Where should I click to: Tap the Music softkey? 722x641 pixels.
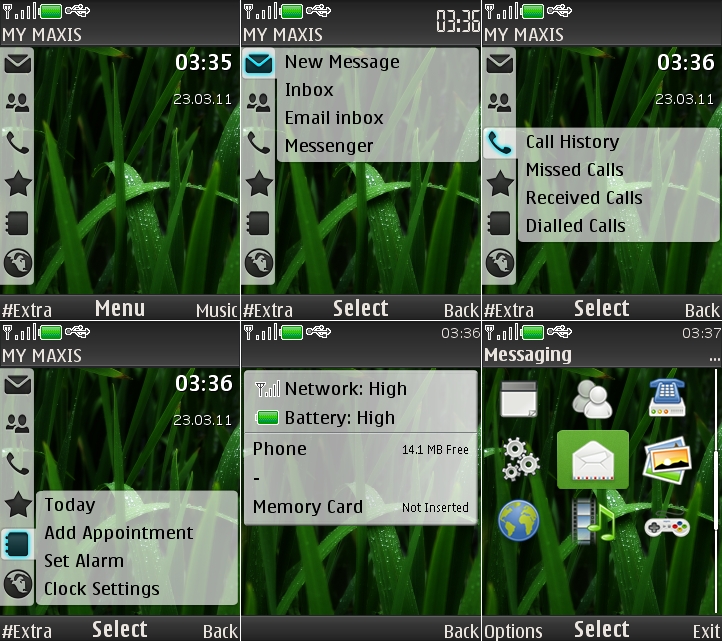216,310
